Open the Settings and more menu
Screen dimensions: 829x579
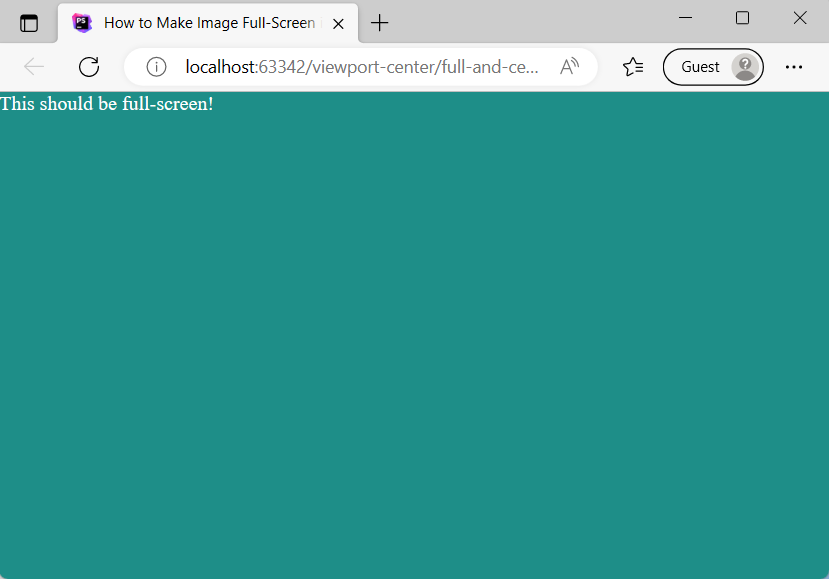tap(794, 66)
